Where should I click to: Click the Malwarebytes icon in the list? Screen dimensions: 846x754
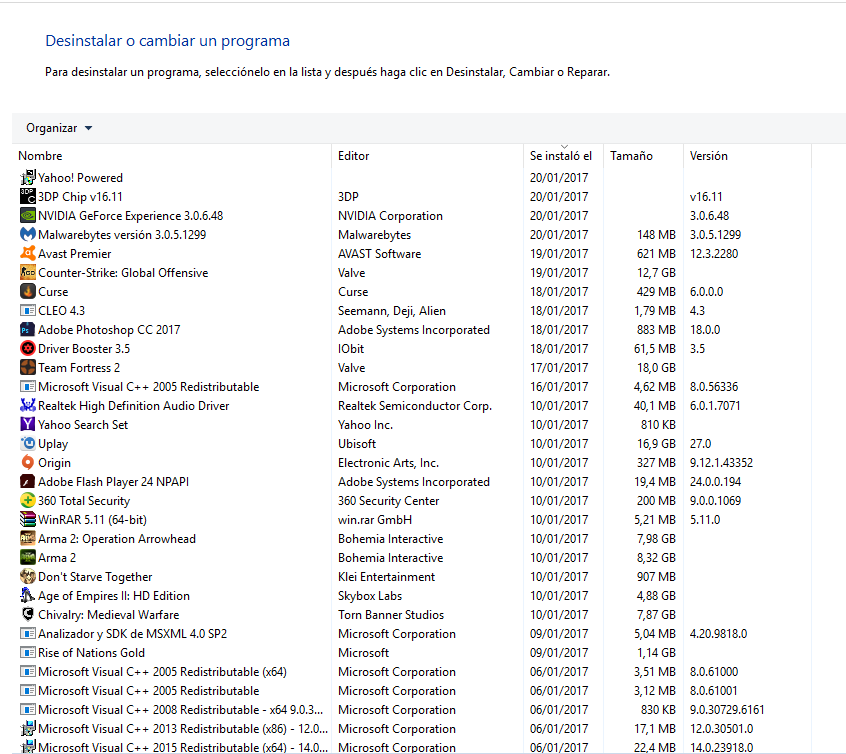coord(28,235)
